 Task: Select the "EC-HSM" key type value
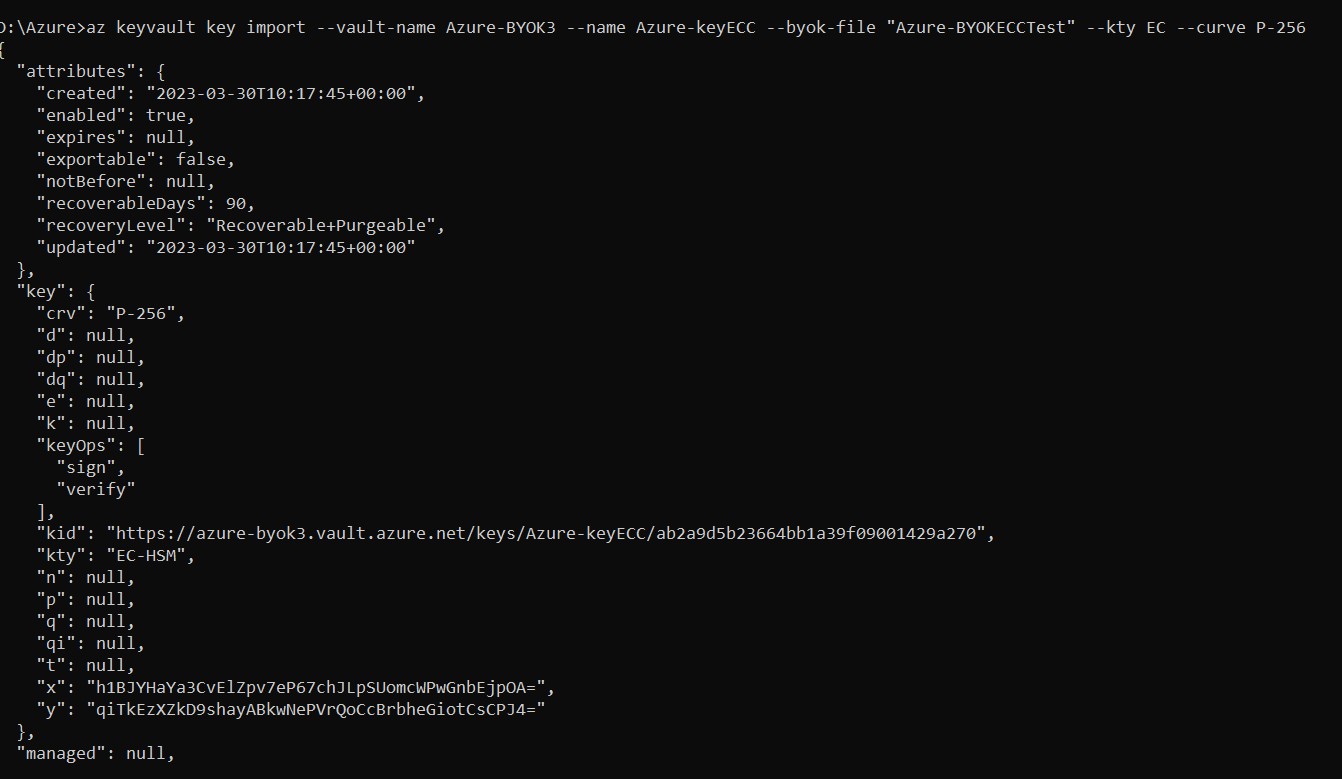pyautogui.click(x=146, y=555)
